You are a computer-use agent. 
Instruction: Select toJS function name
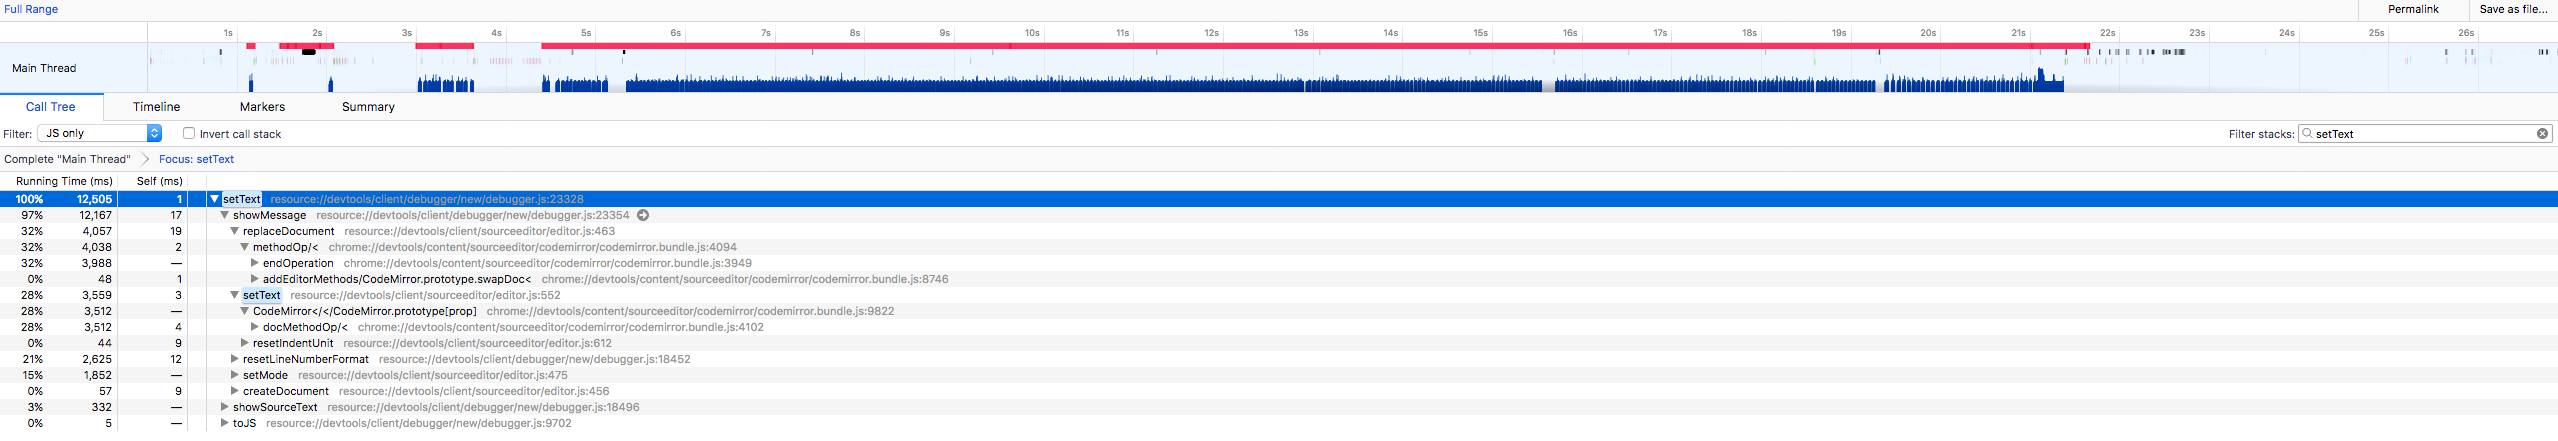(244, 423)
